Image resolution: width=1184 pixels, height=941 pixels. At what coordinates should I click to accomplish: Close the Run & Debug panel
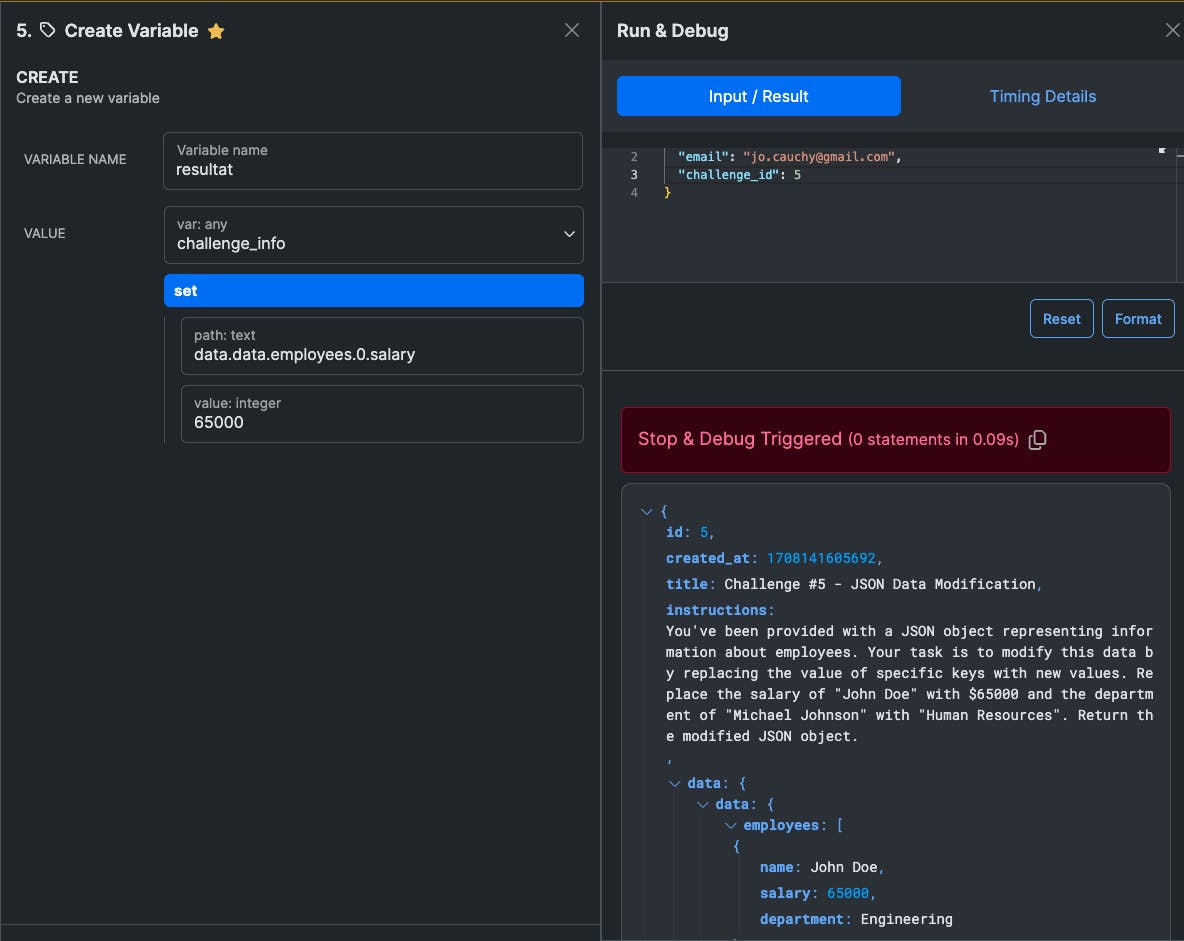pyautogui.click(x=1172, y=30)
